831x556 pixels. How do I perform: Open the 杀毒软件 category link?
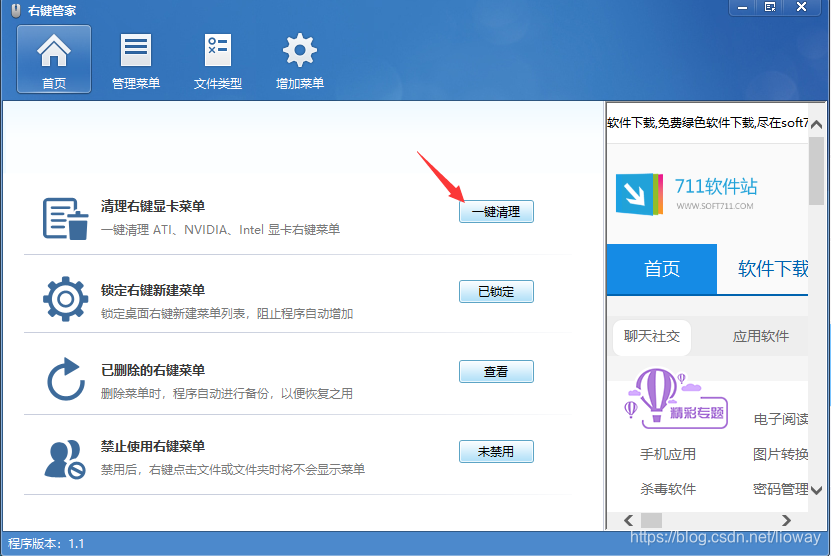668,489
